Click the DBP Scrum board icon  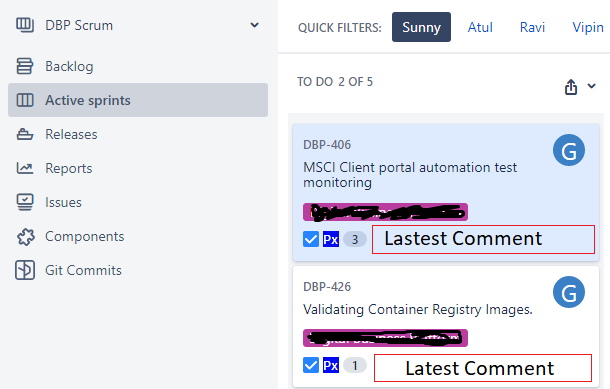[x=25, y=25]
